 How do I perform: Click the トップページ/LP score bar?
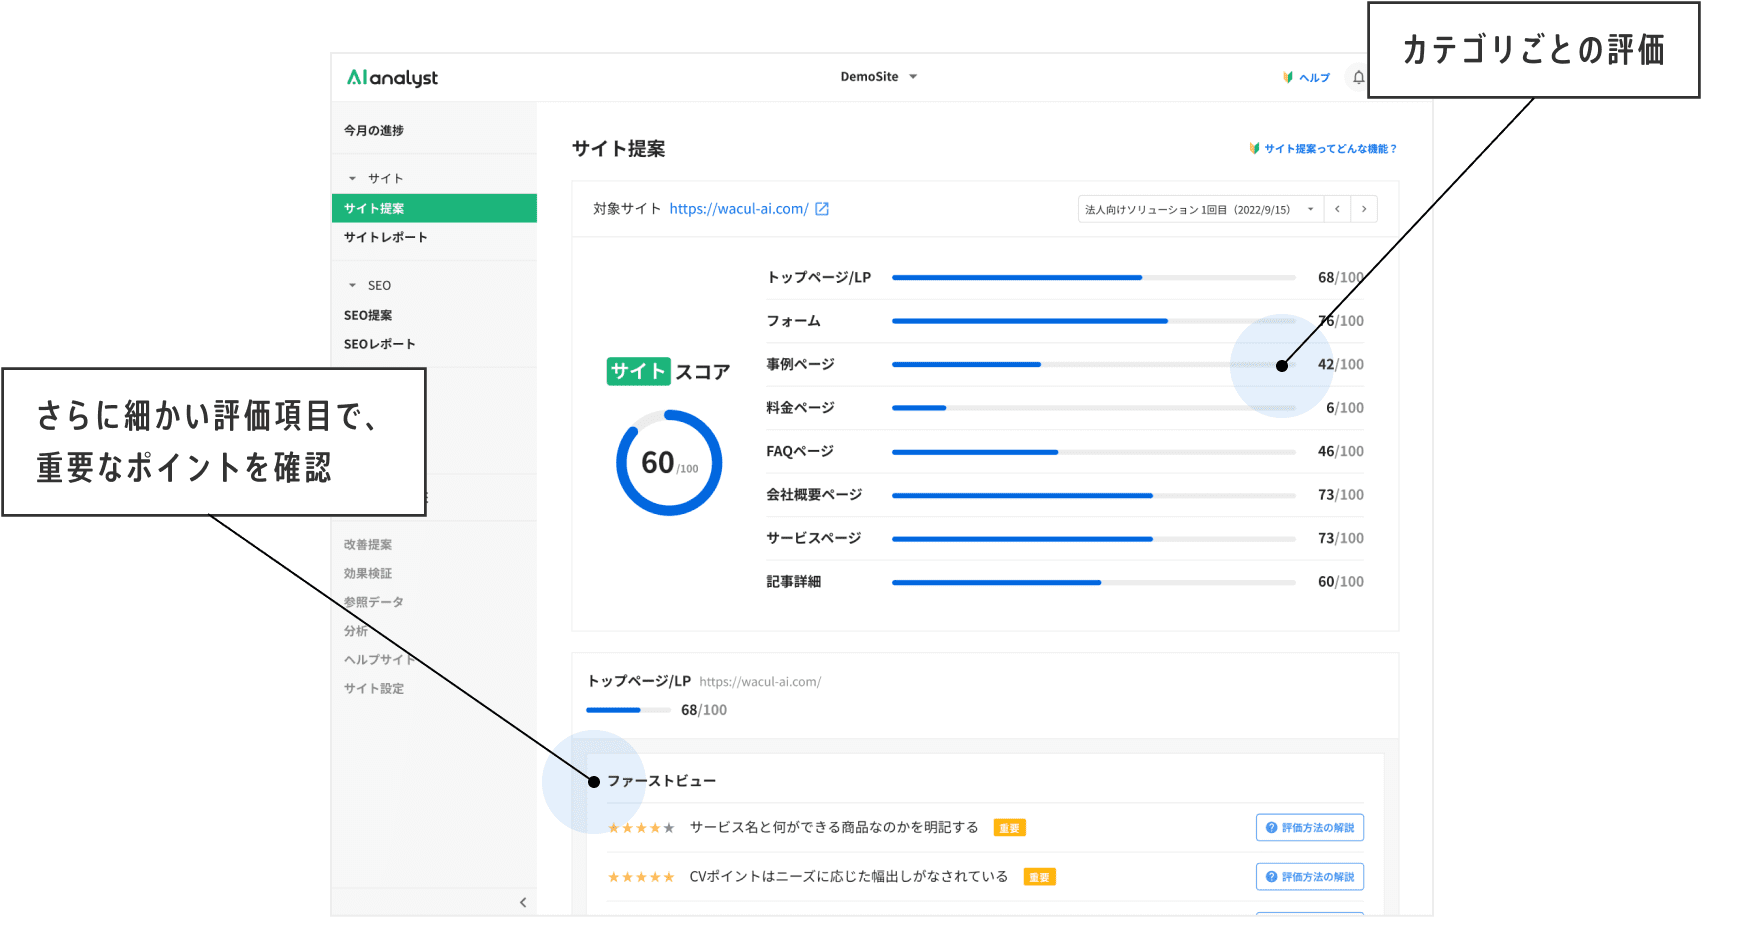[x=1093, y=278]
